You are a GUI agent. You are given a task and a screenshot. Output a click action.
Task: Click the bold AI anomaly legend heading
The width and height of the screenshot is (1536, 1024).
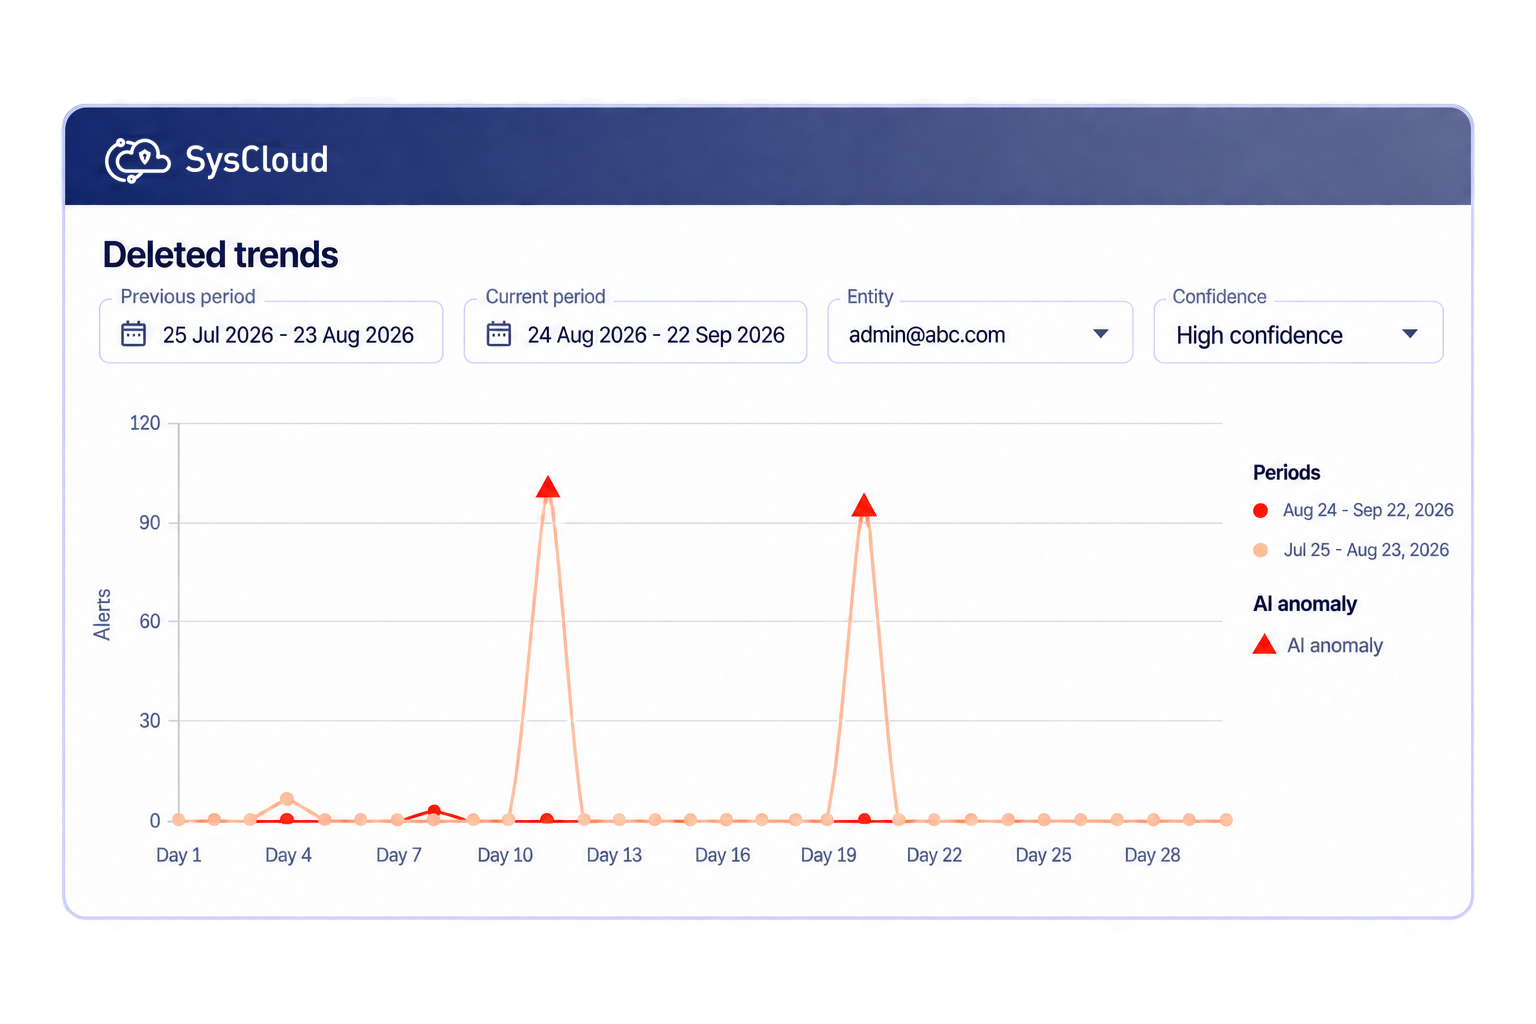click(1305, 604)
